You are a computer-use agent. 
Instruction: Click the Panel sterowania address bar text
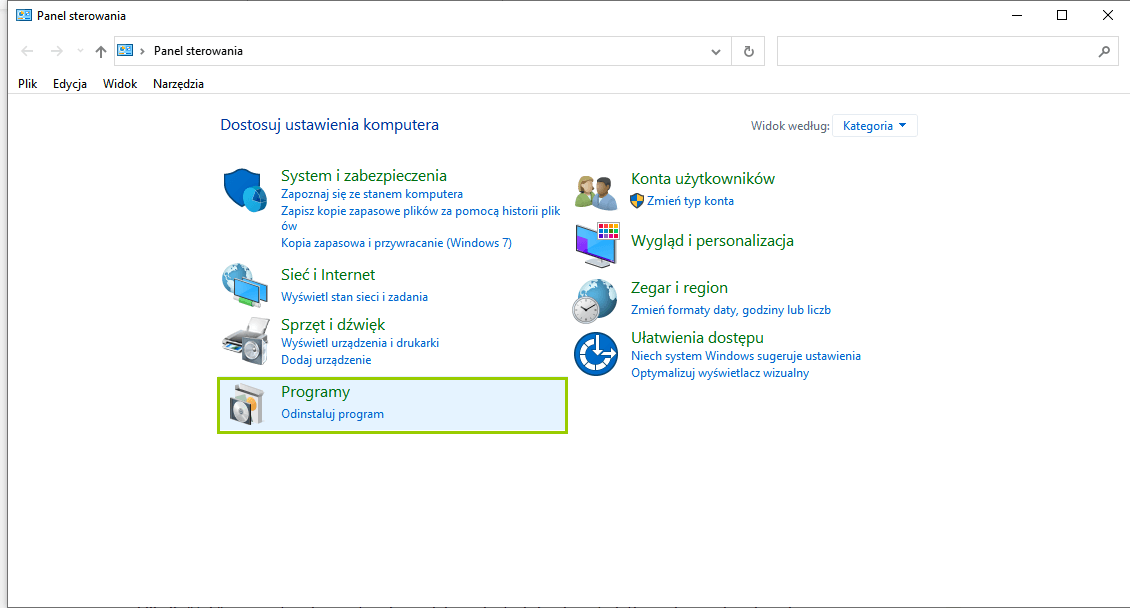(198, 51)
